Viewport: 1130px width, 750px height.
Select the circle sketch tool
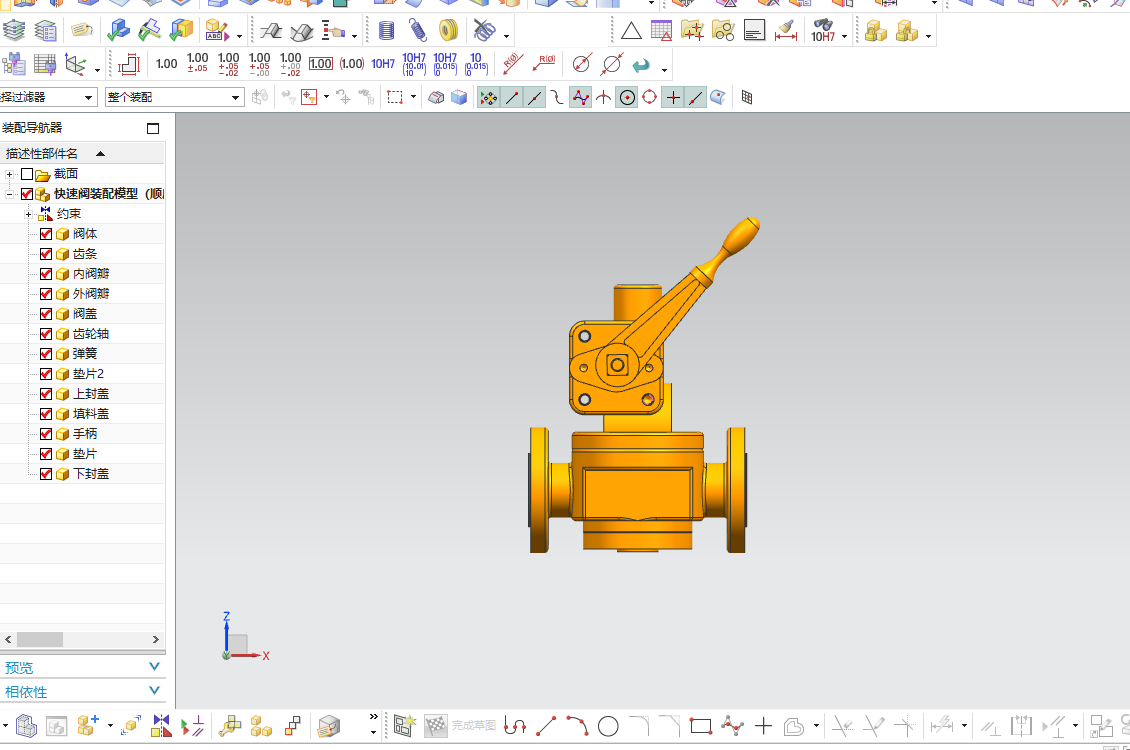pyautogui.click(x=608, y=725)
